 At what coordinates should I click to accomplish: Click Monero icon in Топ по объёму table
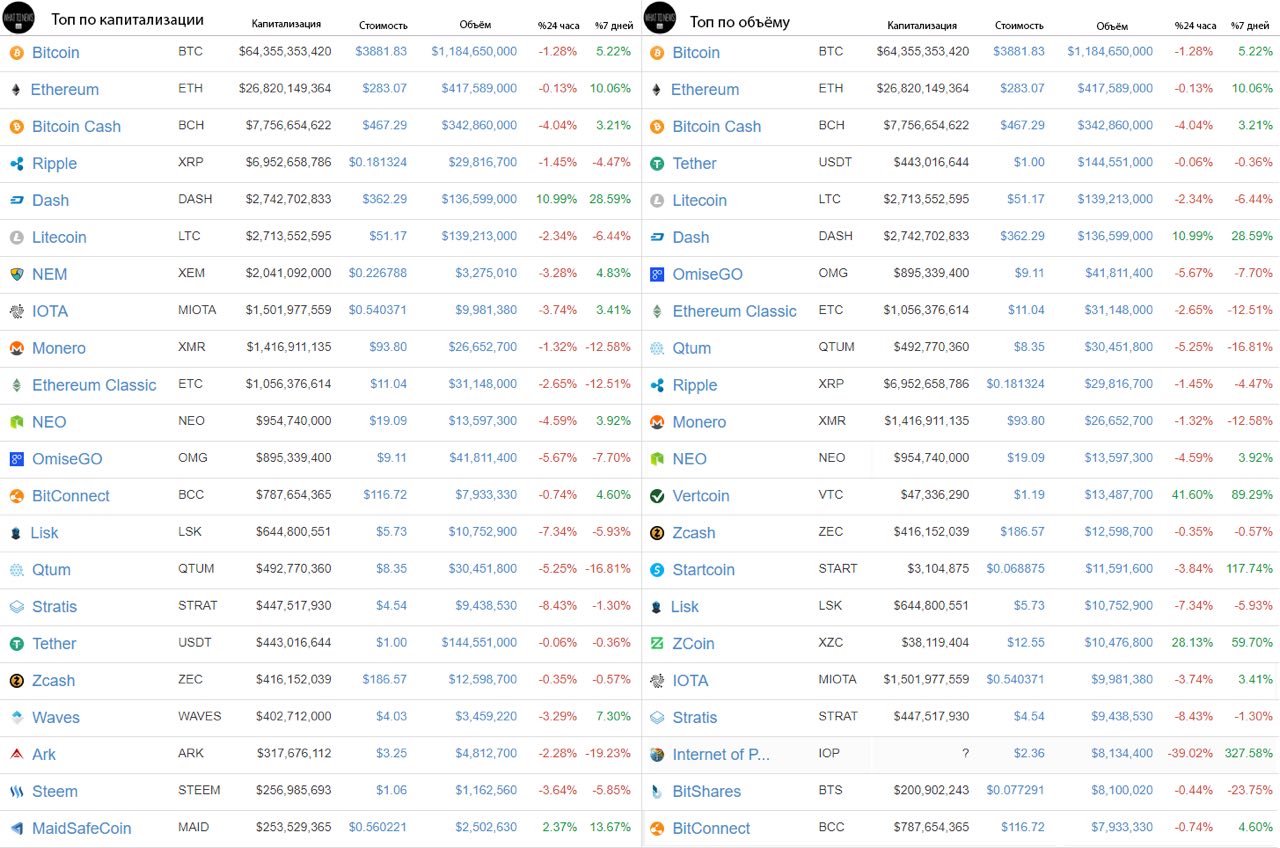click(x=657, y=422)
